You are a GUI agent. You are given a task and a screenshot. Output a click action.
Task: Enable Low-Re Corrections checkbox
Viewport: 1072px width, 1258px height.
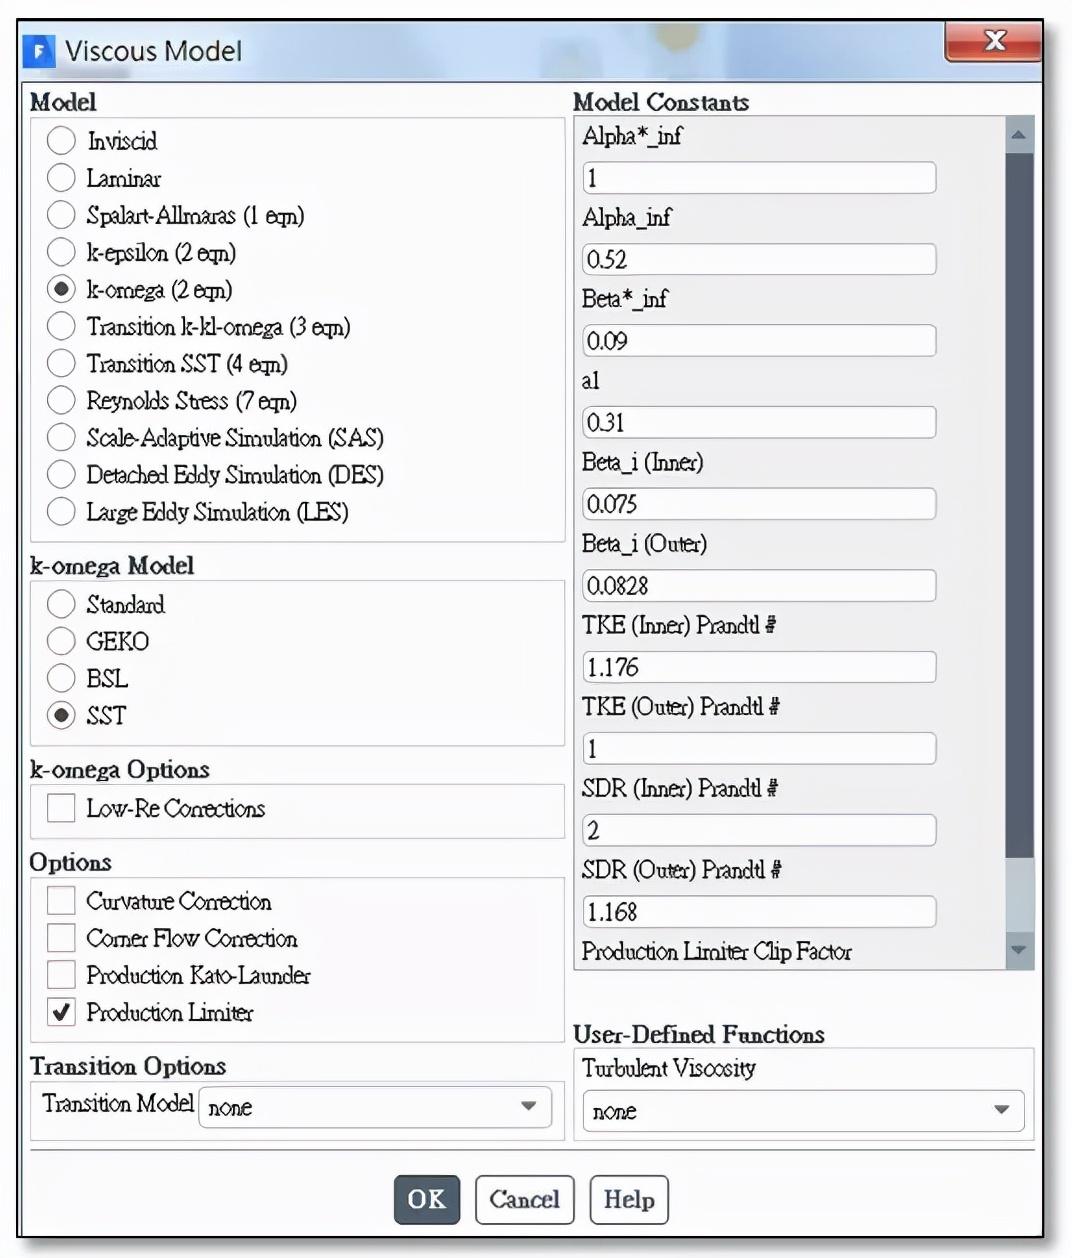click(61, 808)
